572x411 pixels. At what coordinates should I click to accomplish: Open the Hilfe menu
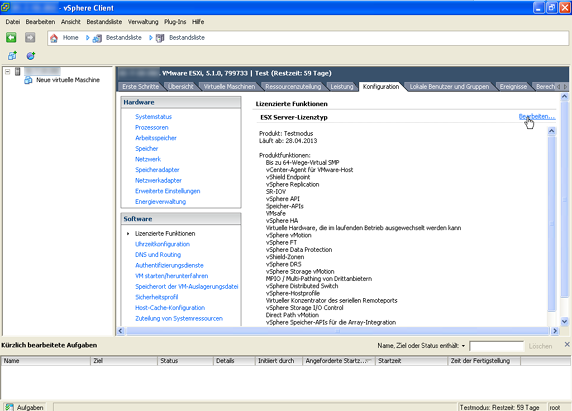tap(198, 22)
